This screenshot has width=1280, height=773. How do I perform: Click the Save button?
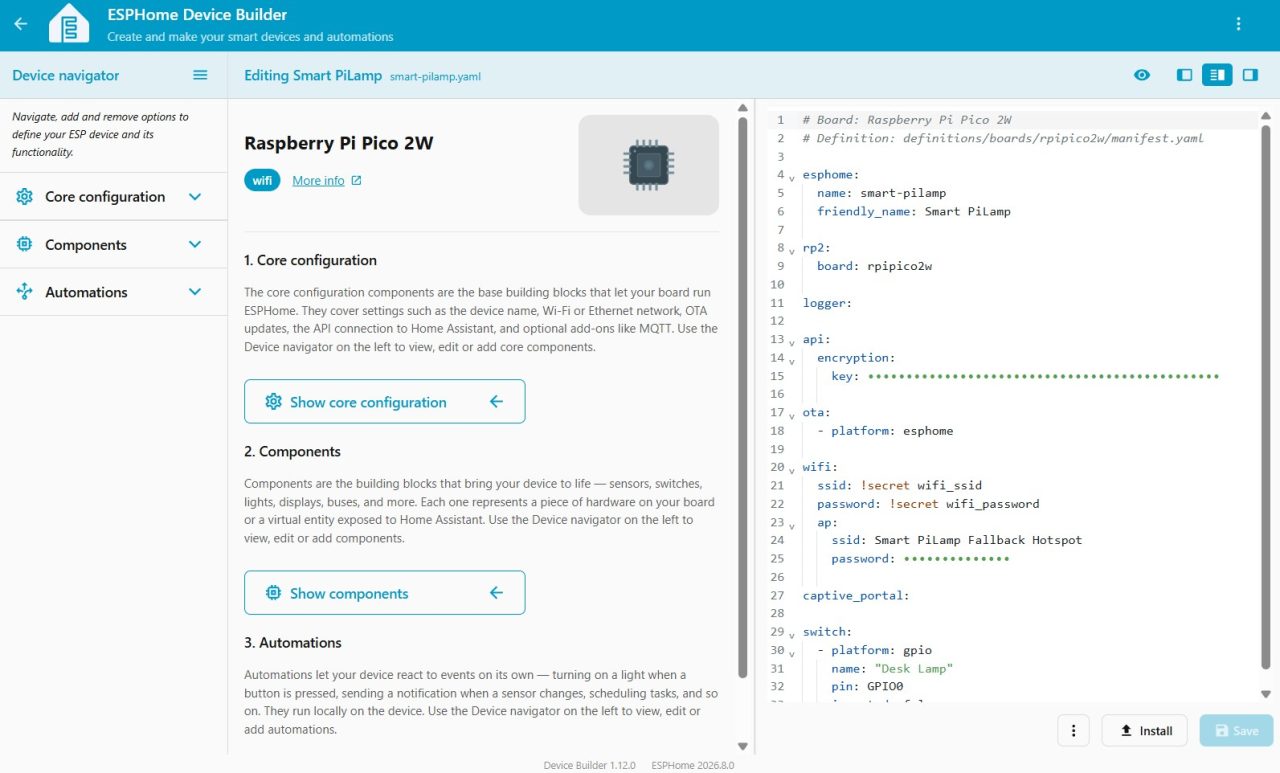(1236, 731)
